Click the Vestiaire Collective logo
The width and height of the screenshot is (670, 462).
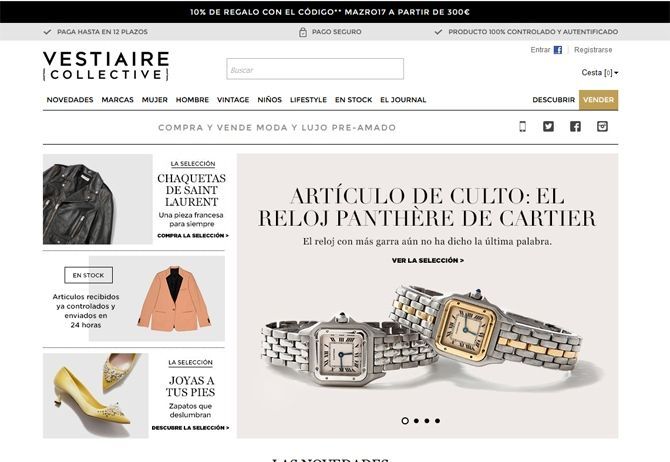click(x=106, y=66)
